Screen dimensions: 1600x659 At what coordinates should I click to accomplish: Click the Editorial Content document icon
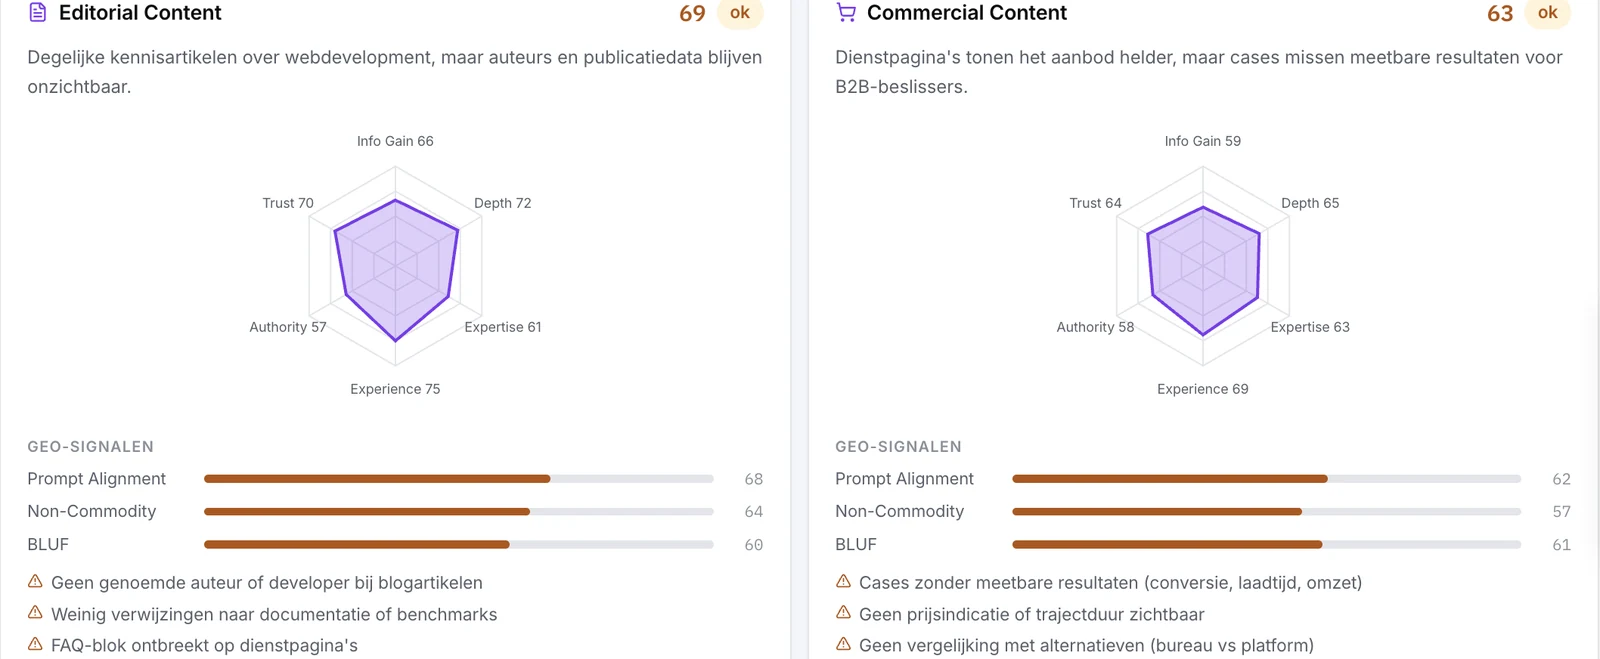38,13
